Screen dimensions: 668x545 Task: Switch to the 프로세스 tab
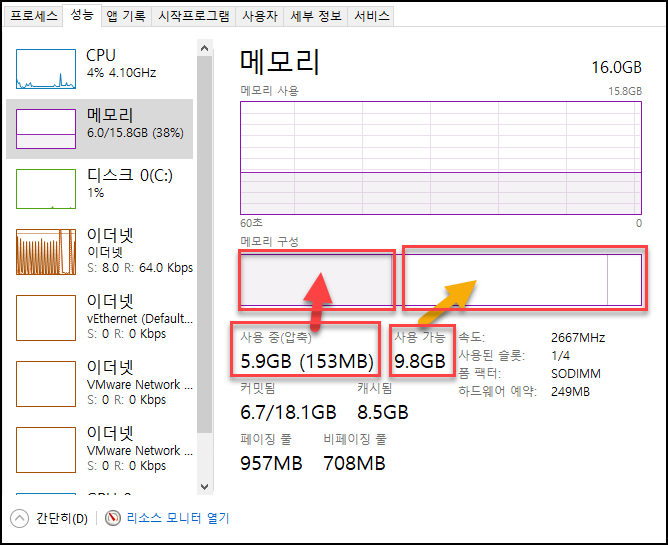(34, 16)
